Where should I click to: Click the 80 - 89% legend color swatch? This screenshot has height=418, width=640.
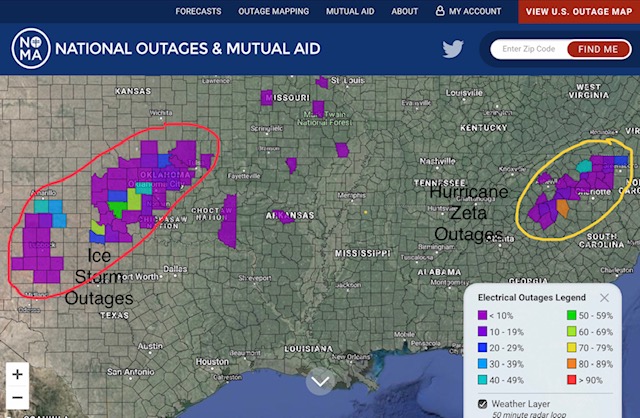[x=571, y=363]
